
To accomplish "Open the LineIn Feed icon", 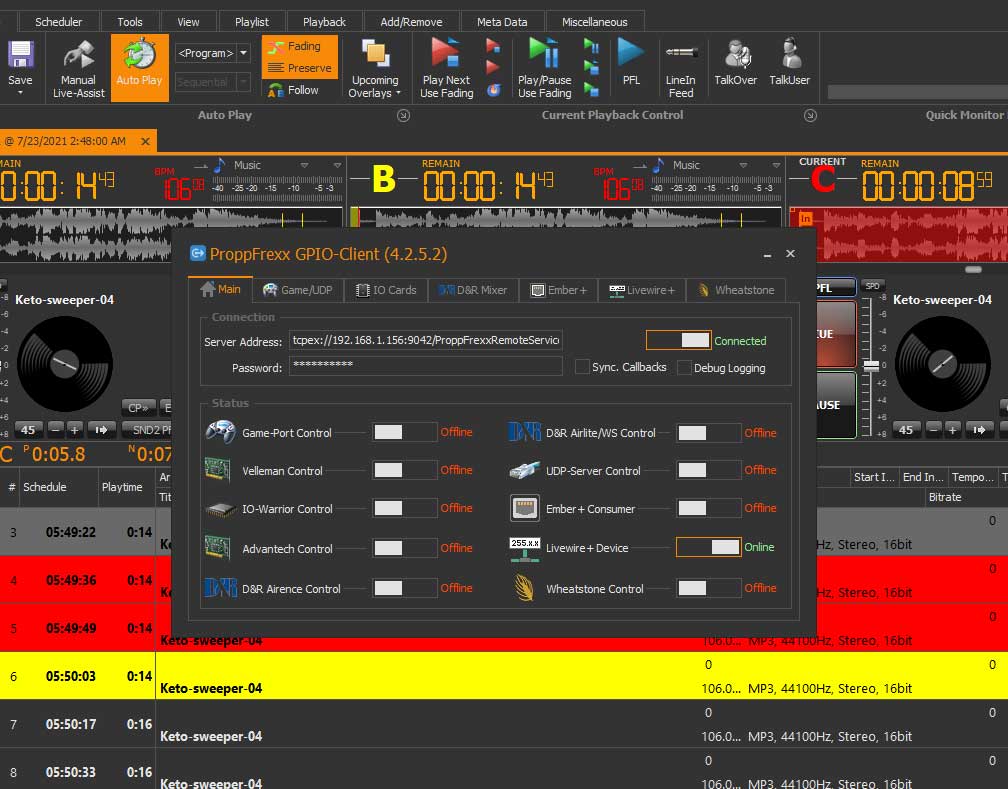I will point(681,53).
